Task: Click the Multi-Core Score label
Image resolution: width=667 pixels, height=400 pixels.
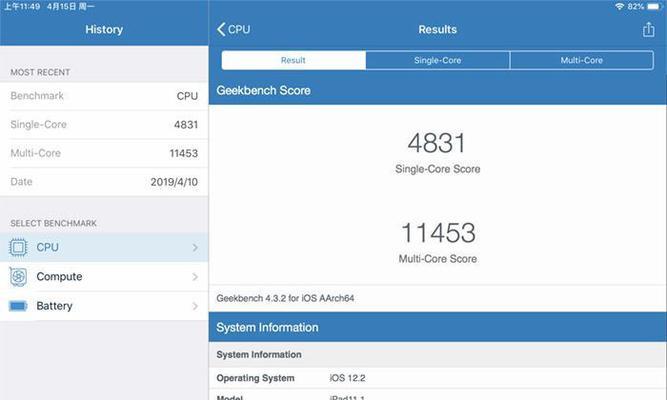Action: coord(438,259)
